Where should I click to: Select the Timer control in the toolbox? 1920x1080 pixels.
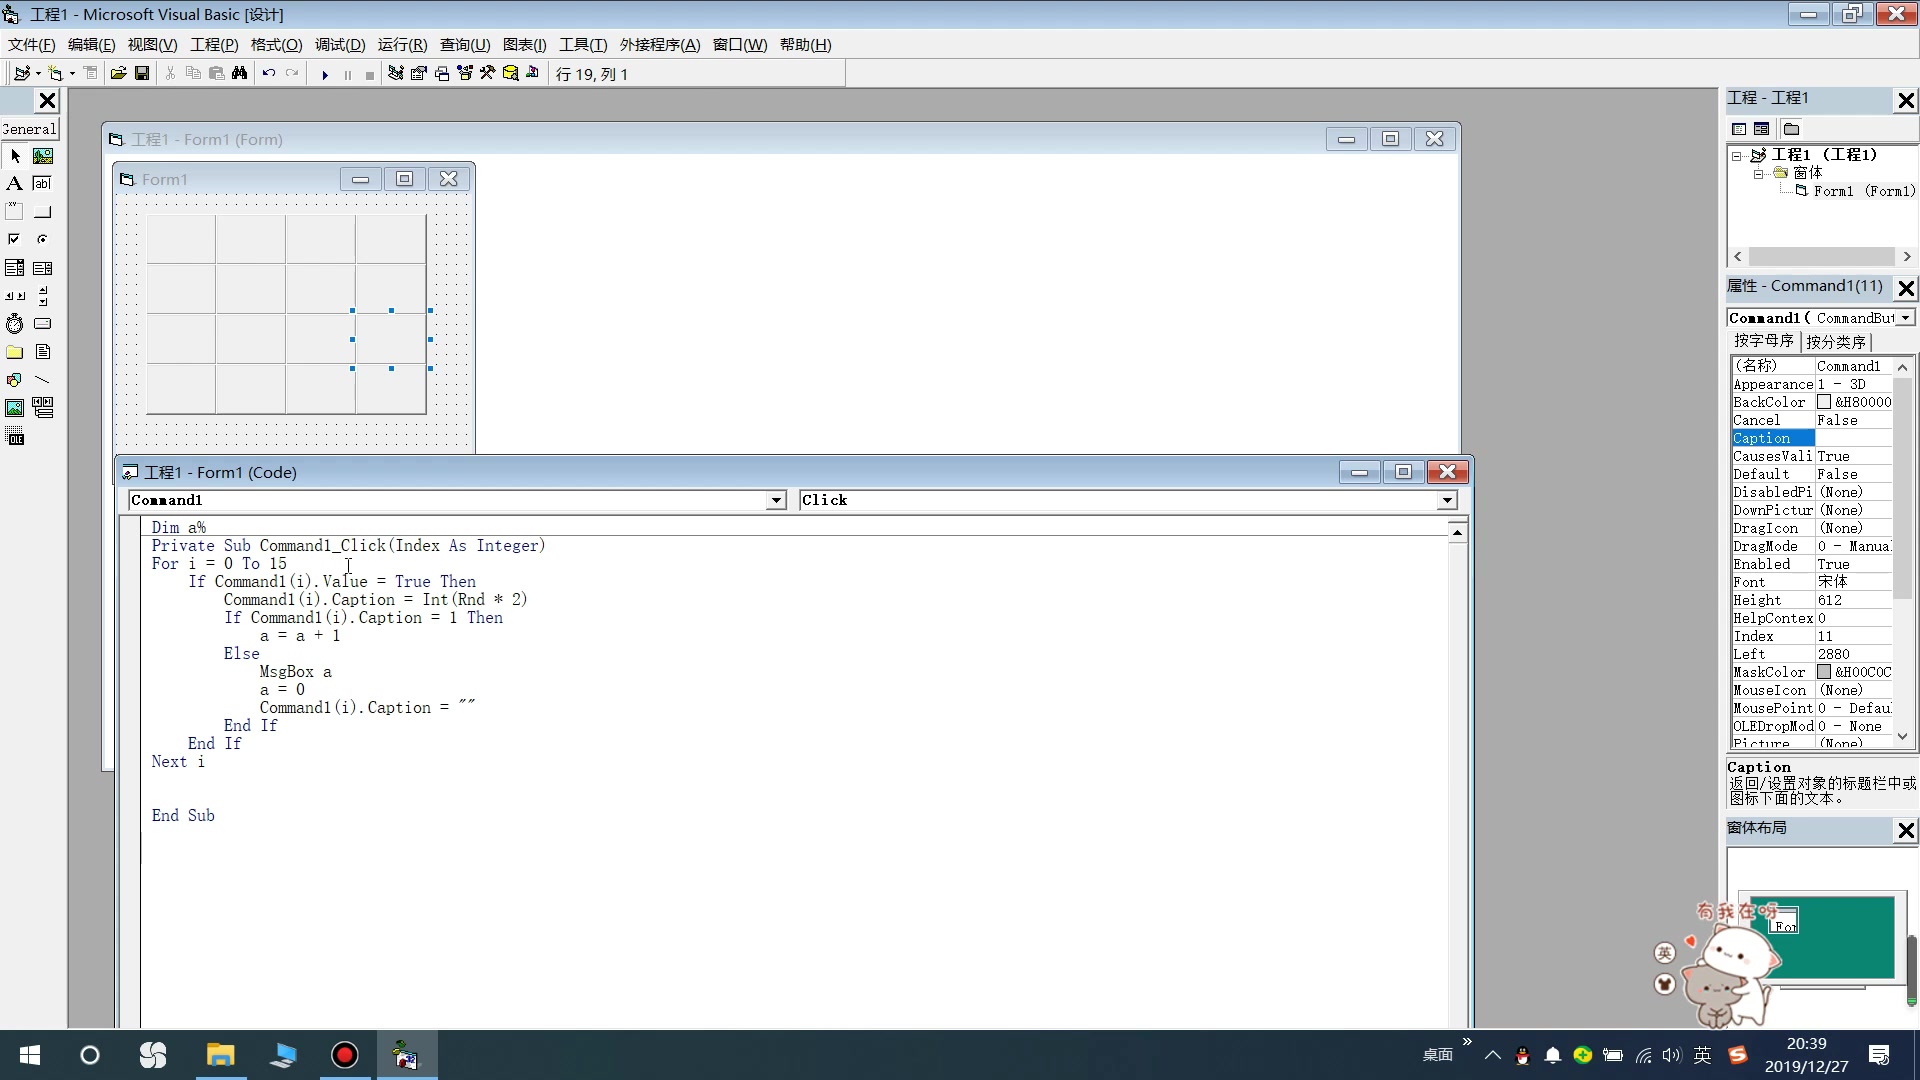click(x=15, y=324)
